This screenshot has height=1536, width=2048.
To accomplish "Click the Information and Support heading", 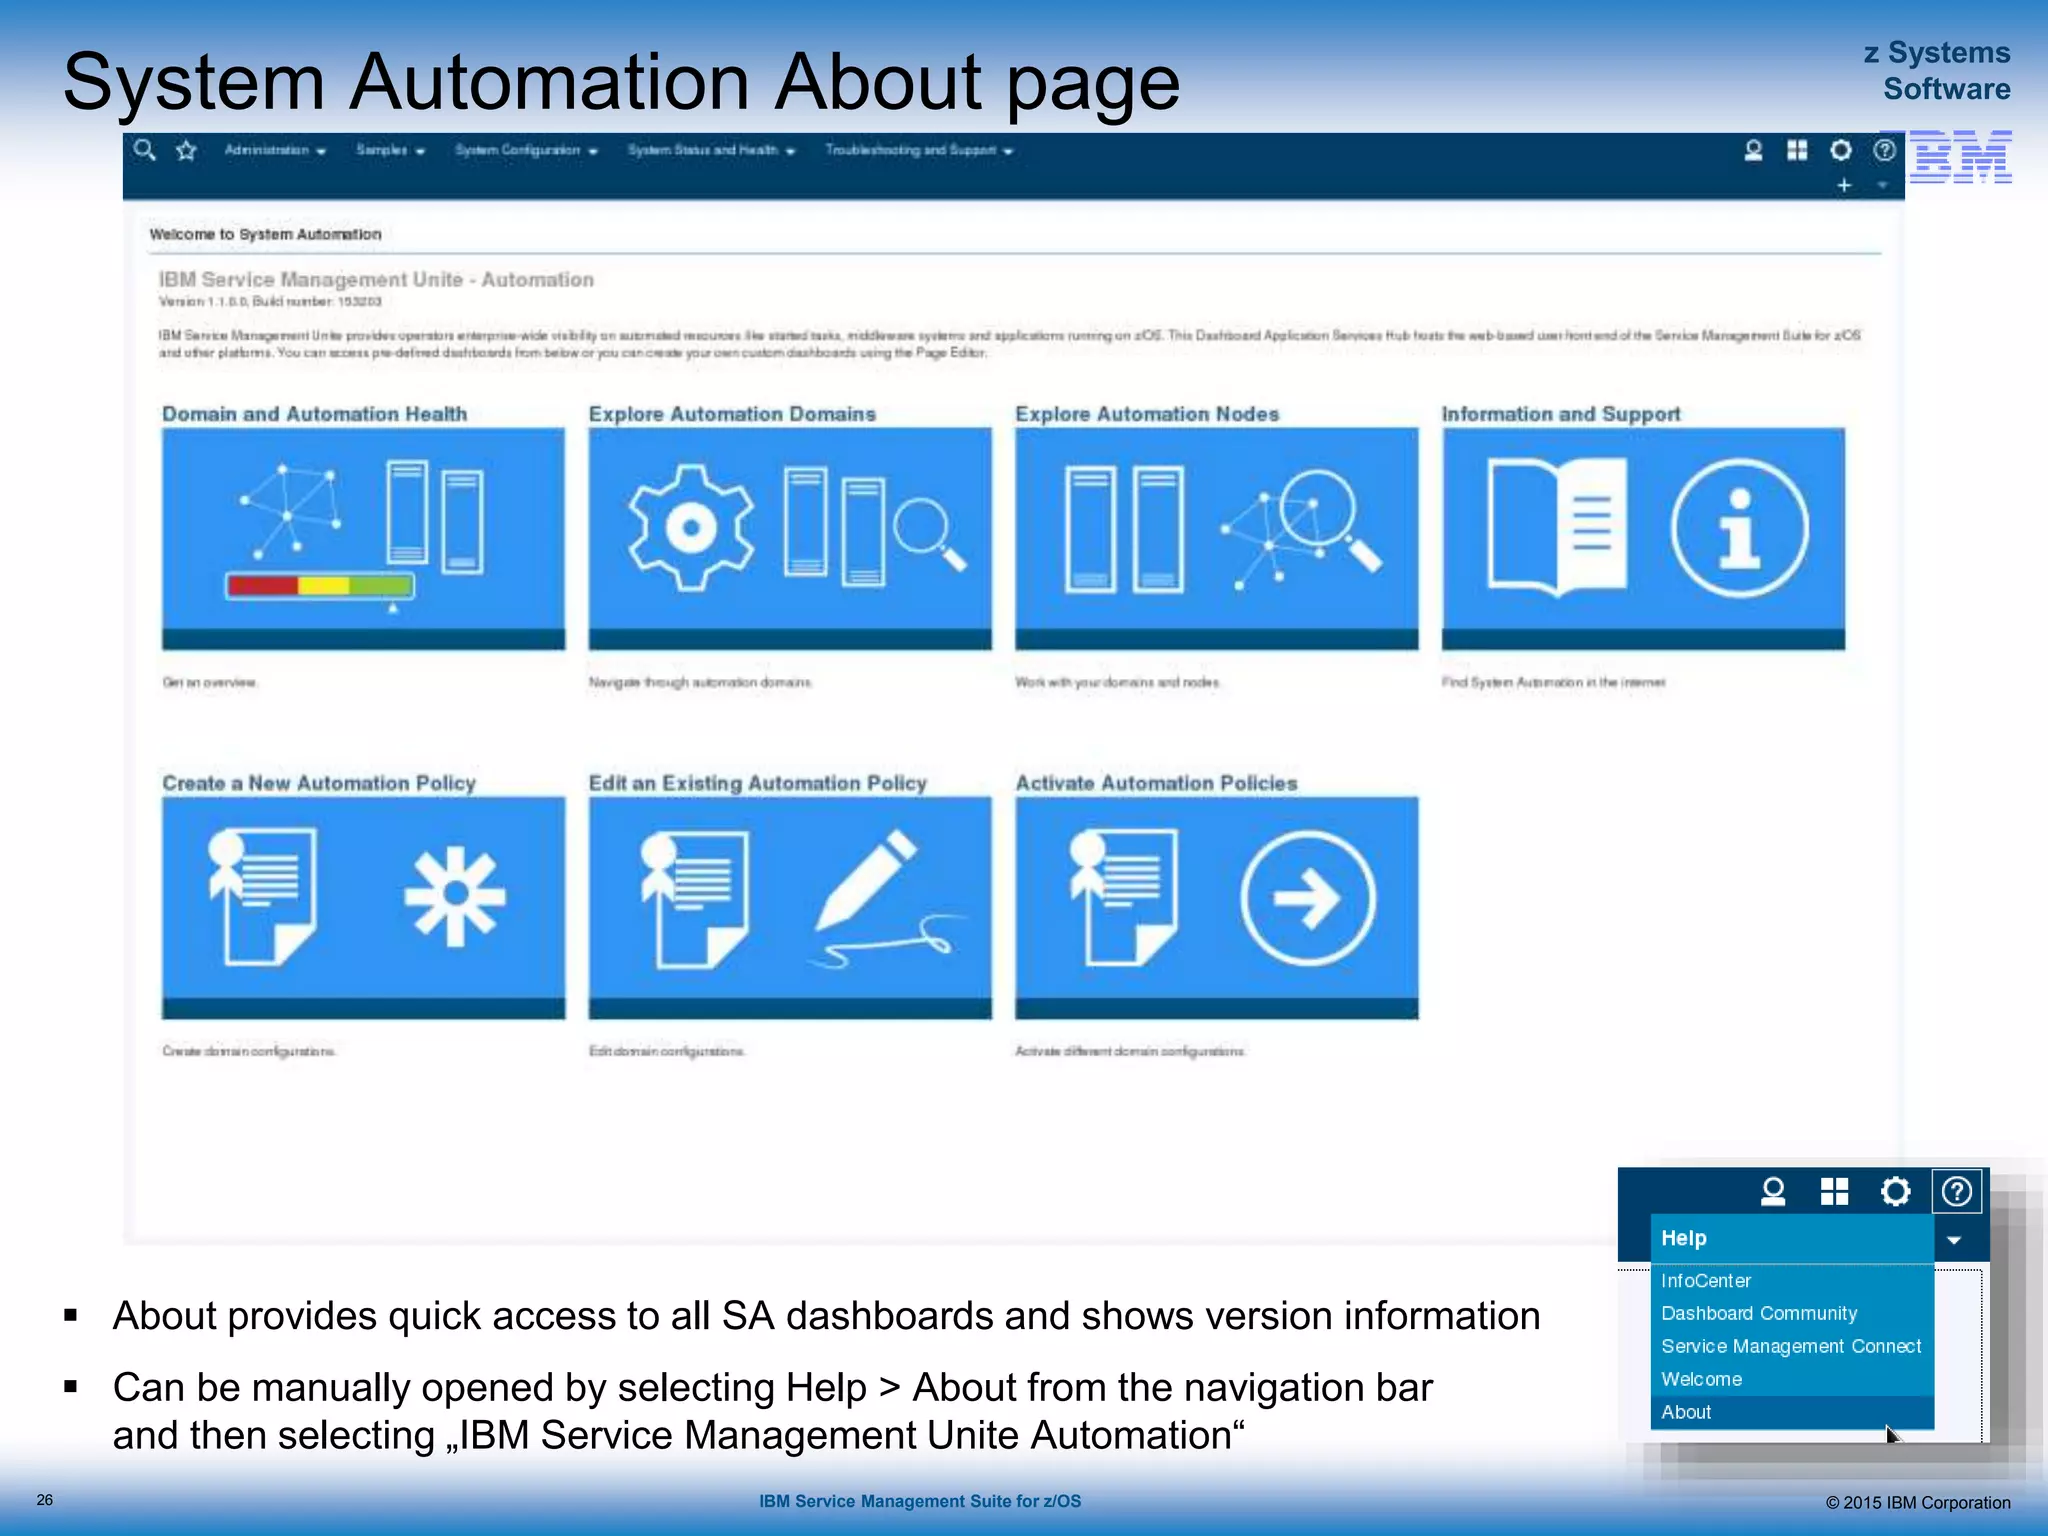I will [1561, 414].
